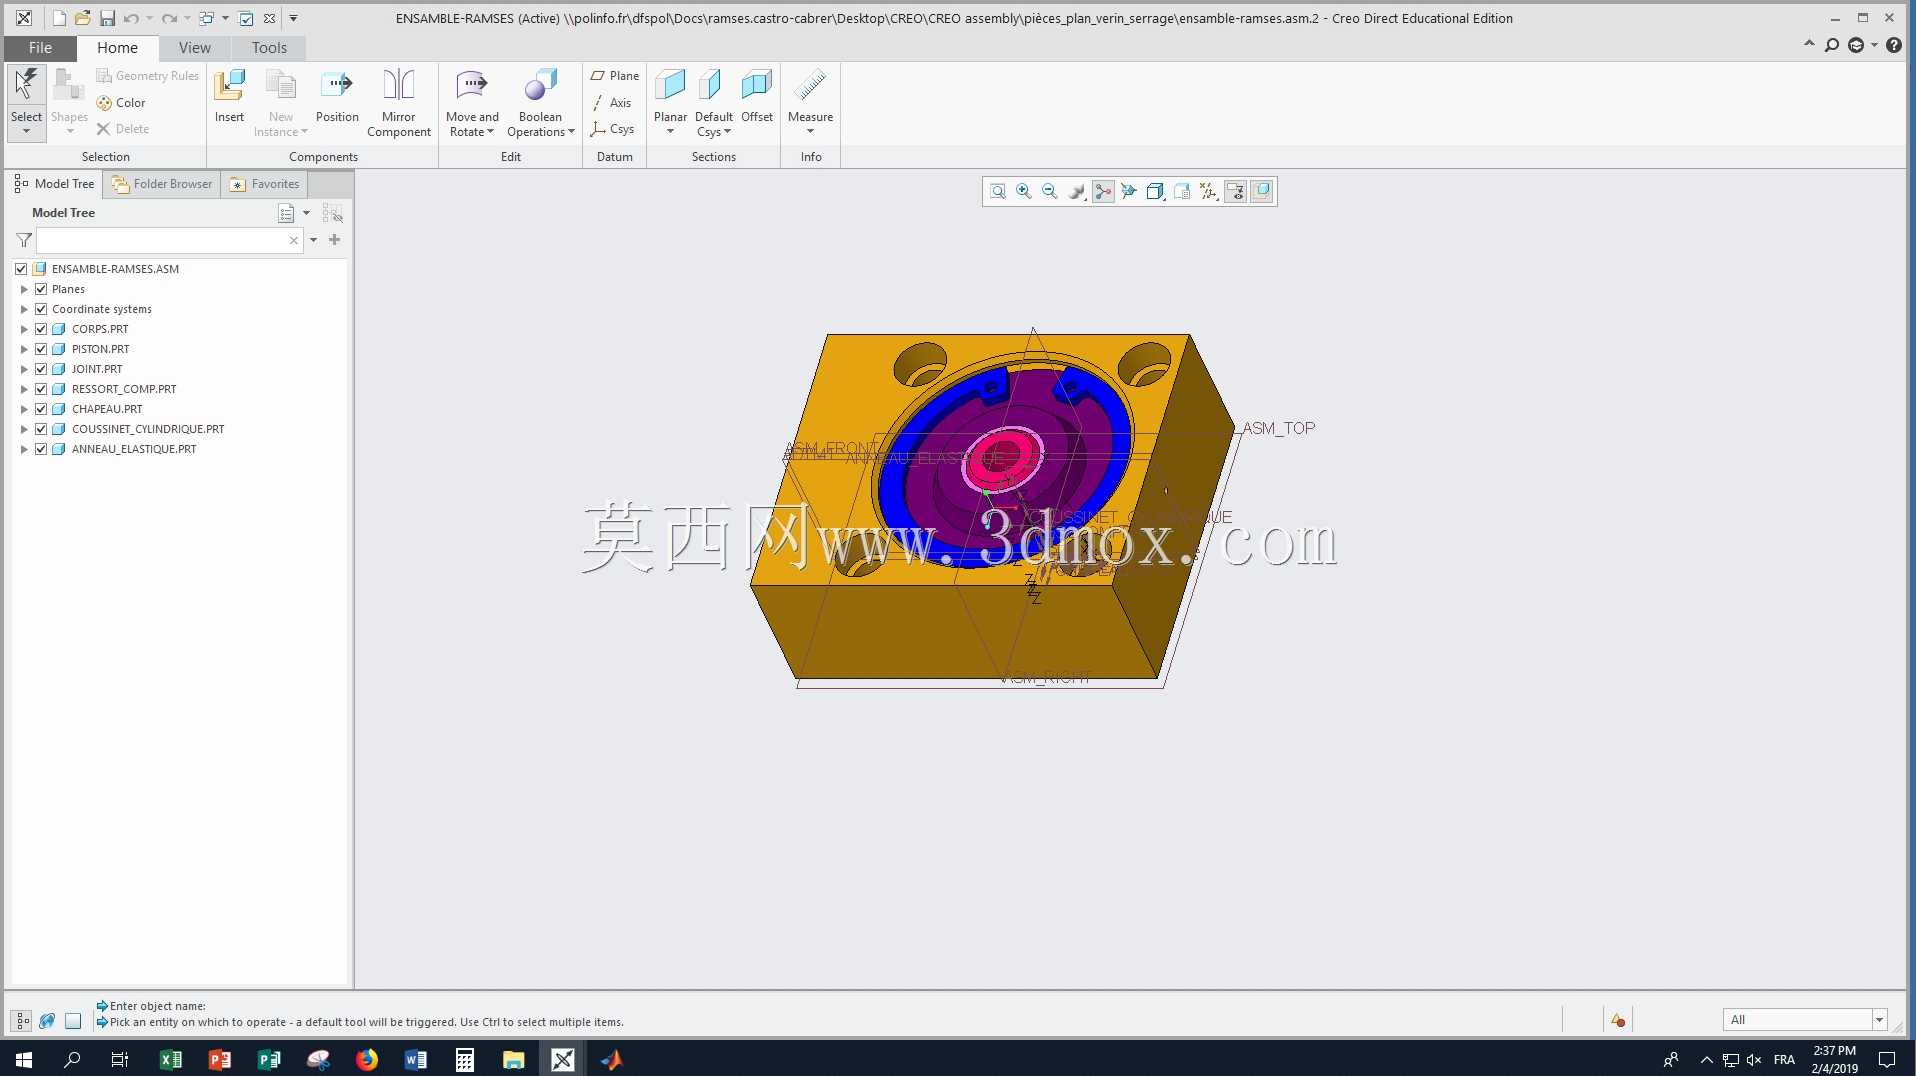Open the Windows Start menu
The width and height of the screenshot is (1916, 1076).
click(x=24, y=1060)
